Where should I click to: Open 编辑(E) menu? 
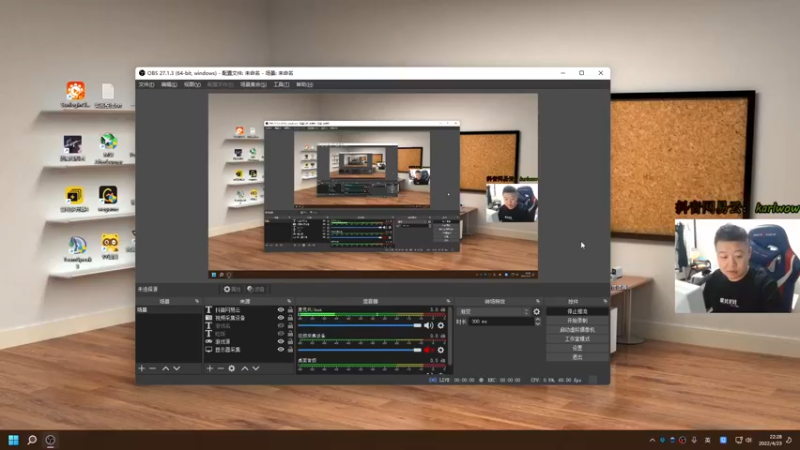[x=169, y=85]
